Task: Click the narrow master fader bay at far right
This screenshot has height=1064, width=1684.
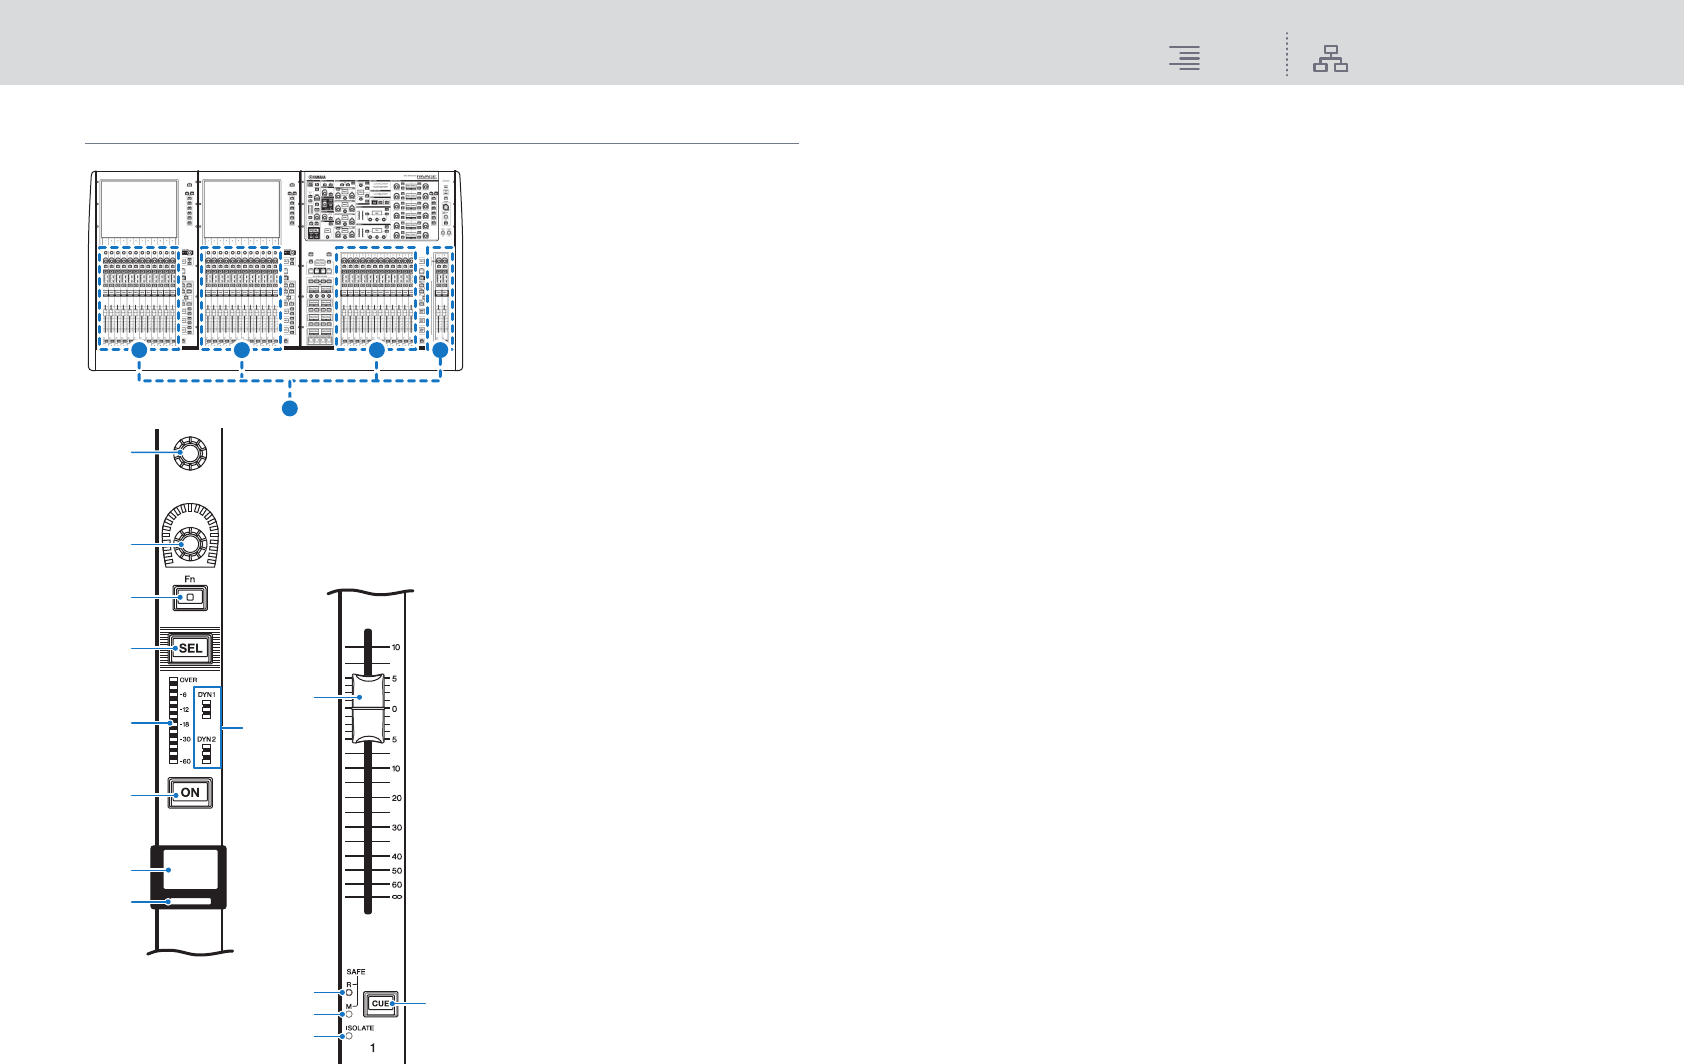Action: (x=441, y=298)
